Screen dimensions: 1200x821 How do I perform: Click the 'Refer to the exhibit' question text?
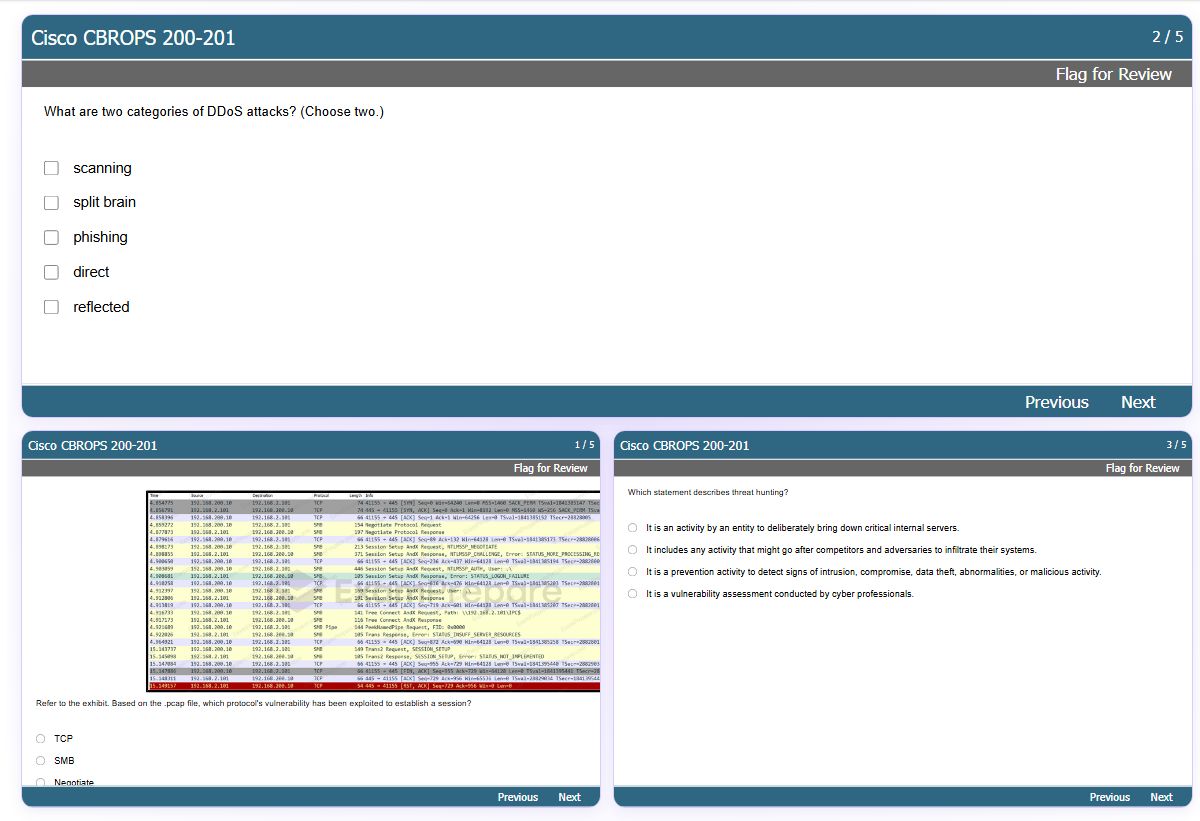[254, 703]
